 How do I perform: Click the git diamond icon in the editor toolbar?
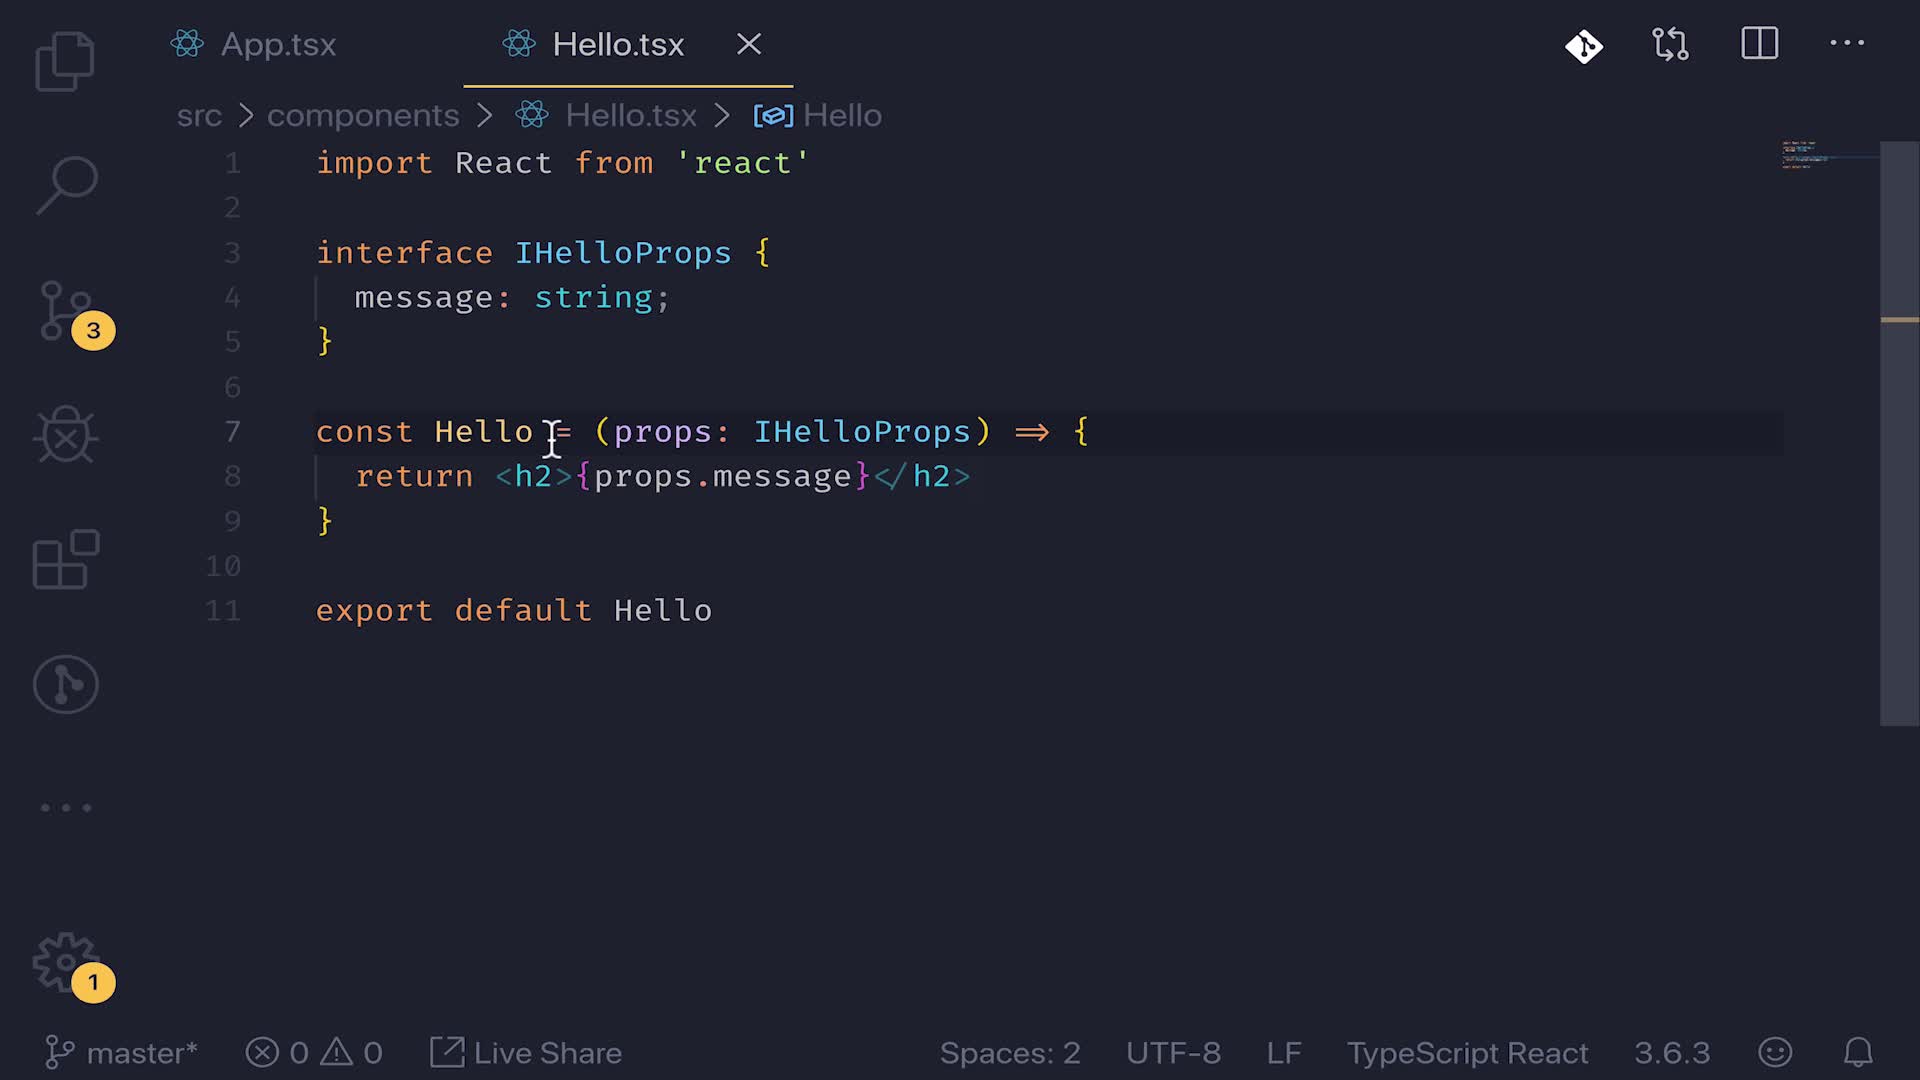[1584, 45]
